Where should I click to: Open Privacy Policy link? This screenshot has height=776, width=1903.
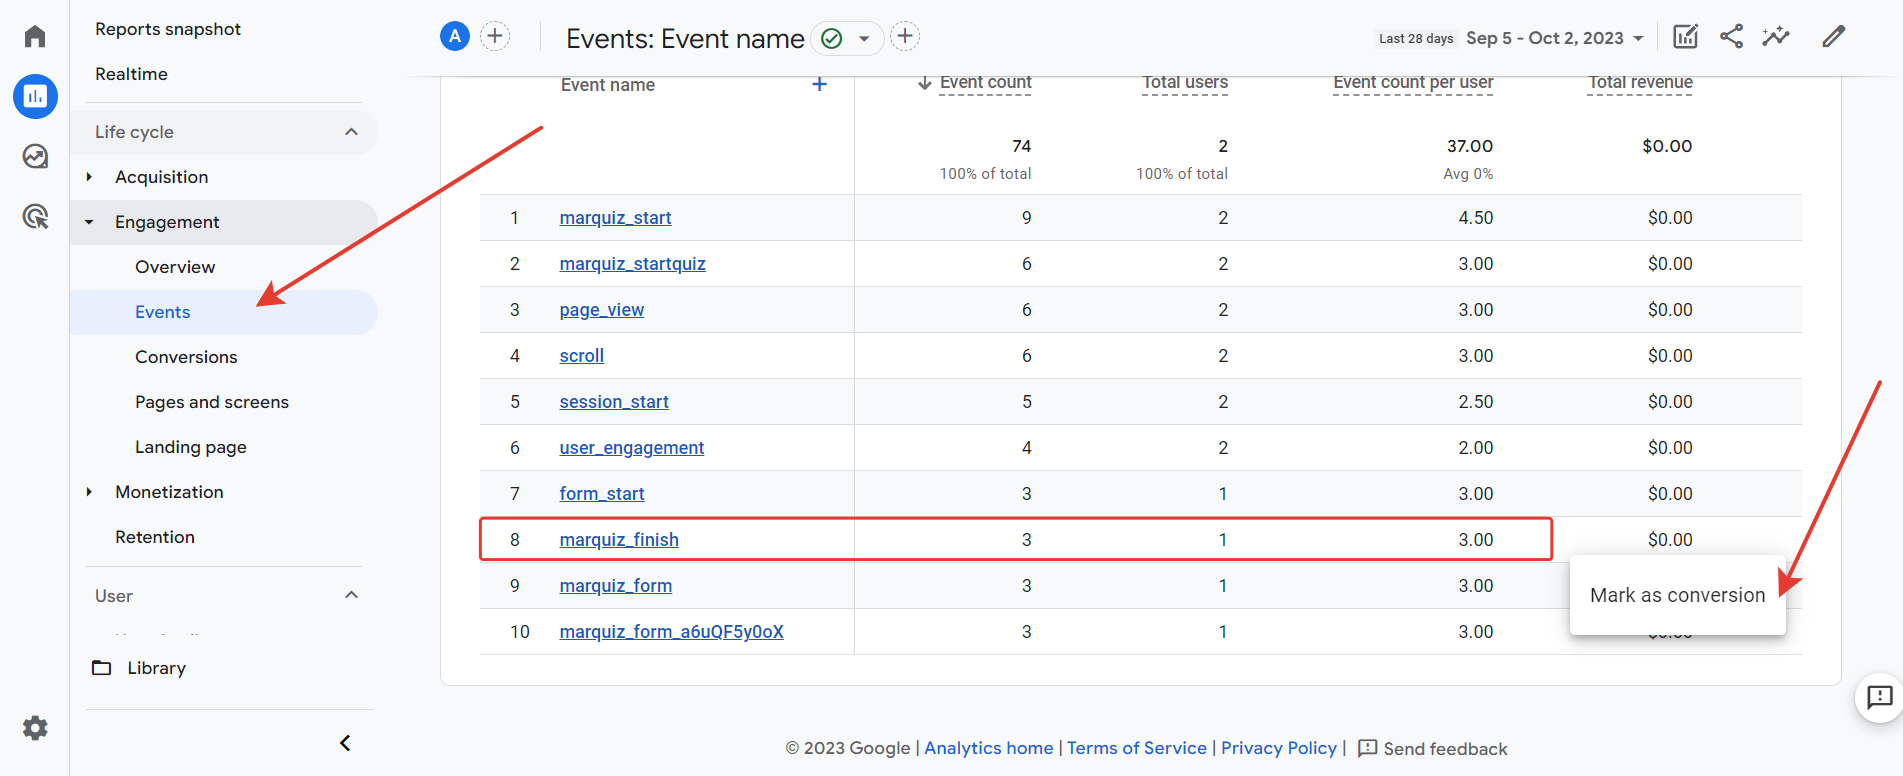click(x=1279, y=748)
